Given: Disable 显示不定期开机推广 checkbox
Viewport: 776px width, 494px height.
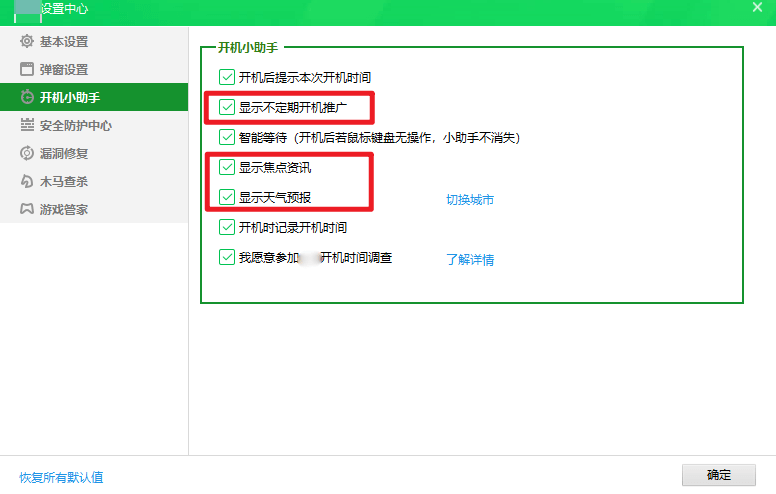Looking at the screenshot, I should [227, 107].
